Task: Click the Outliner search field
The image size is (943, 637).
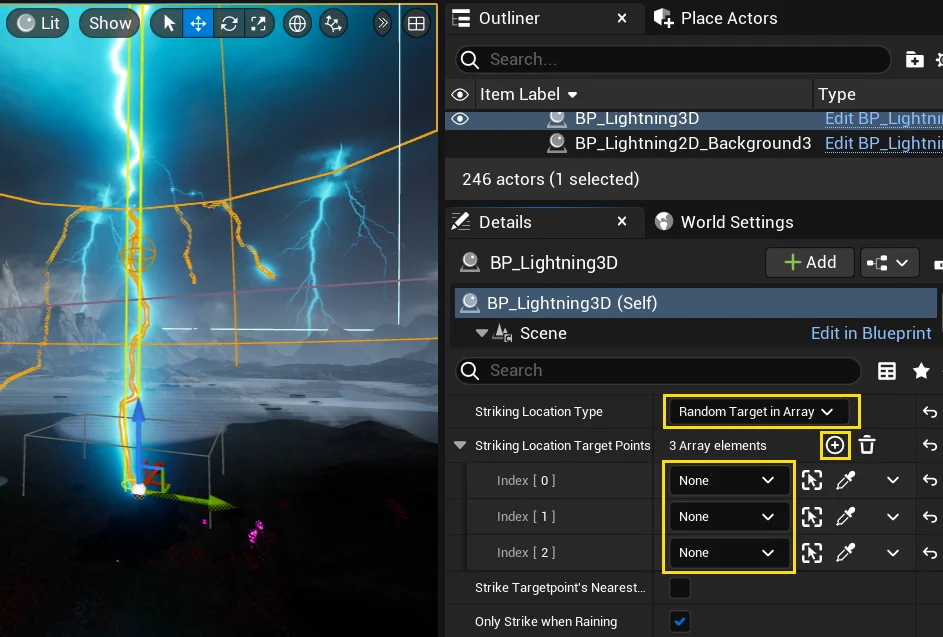Action: [680, 60]
